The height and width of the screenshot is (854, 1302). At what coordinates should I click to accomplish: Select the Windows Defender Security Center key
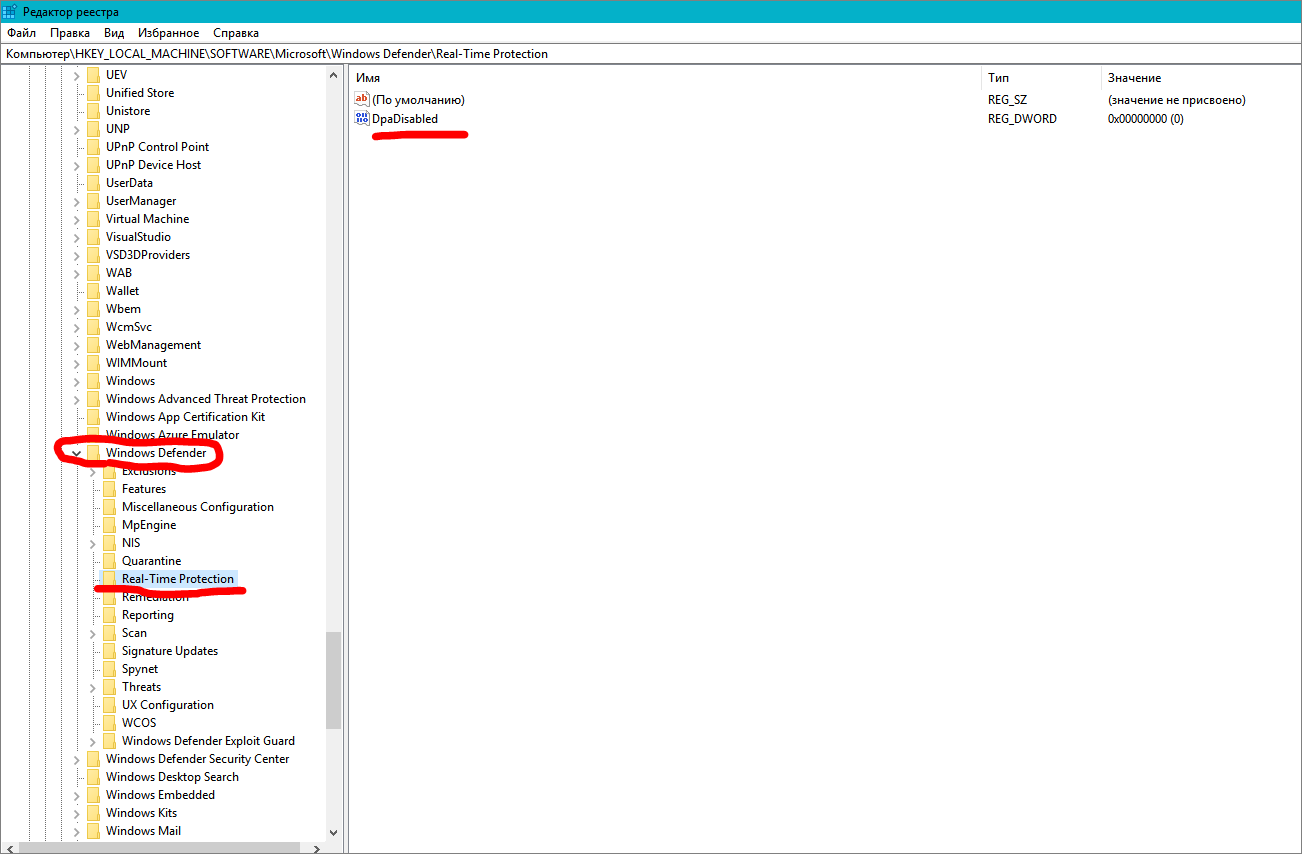[198, 759]
